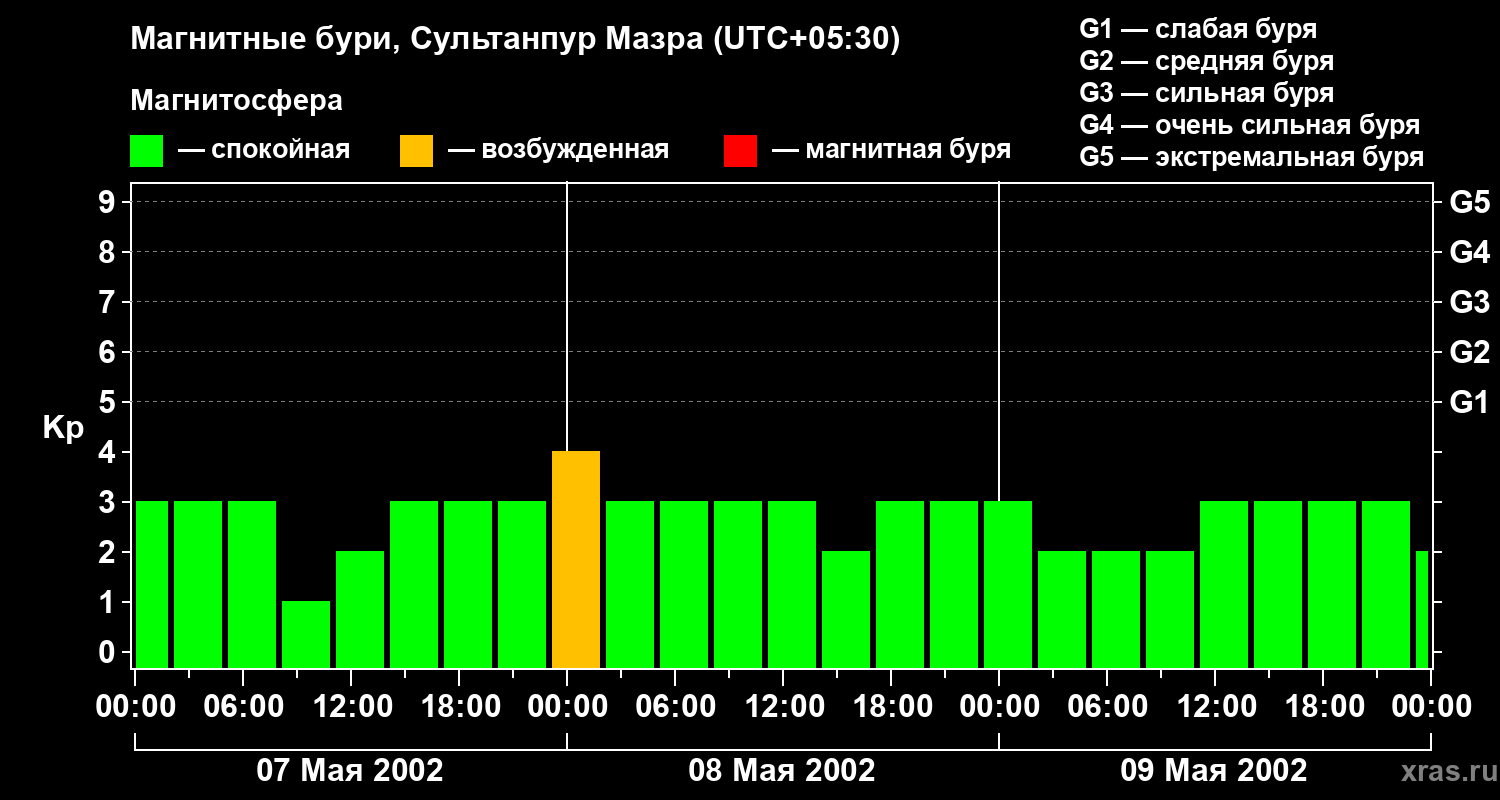The width and height of the screenshot is (1500, 800).
Task: Select the Kp 2 bar at 15:00 on 08 Мая
Action: (x=846, y=610)
